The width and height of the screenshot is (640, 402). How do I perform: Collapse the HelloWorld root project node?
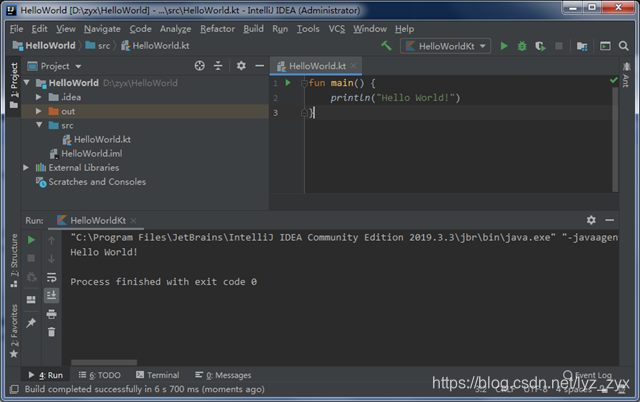point(27,83)
